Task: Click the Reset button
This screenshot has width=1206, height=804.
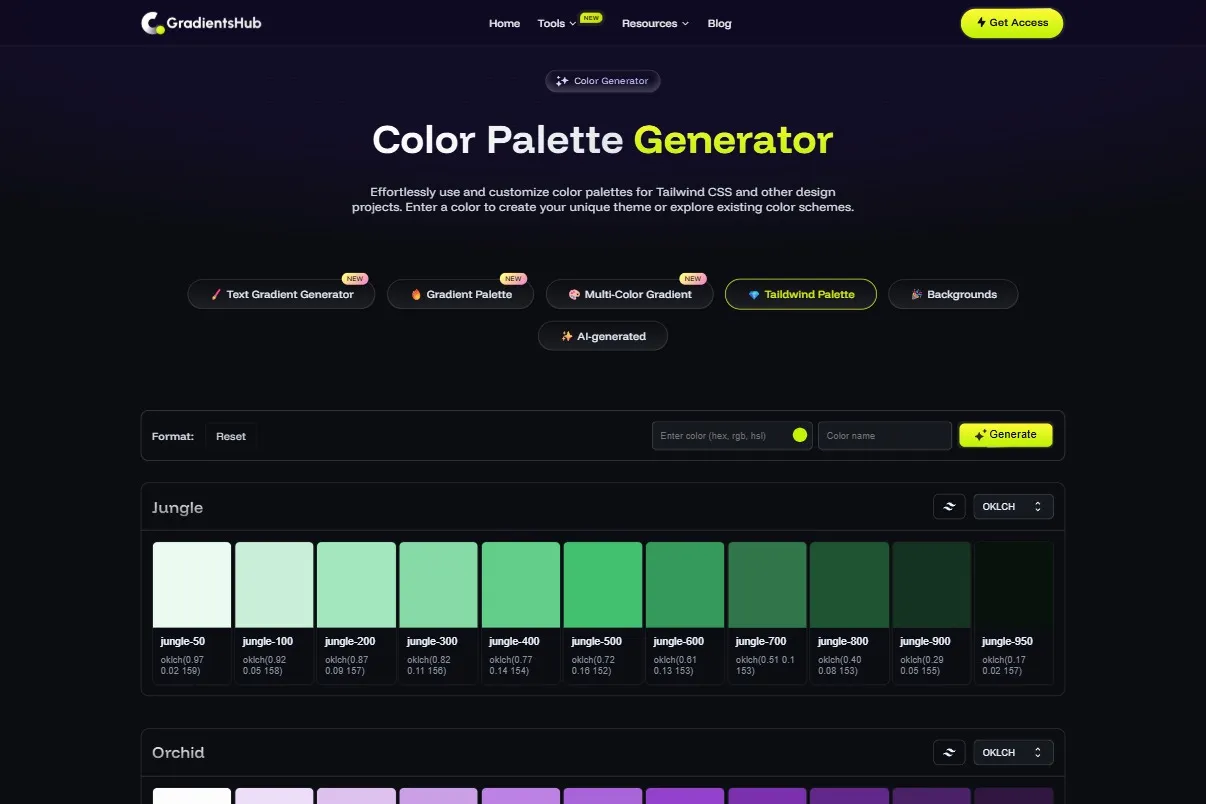Action: (231, 435)
